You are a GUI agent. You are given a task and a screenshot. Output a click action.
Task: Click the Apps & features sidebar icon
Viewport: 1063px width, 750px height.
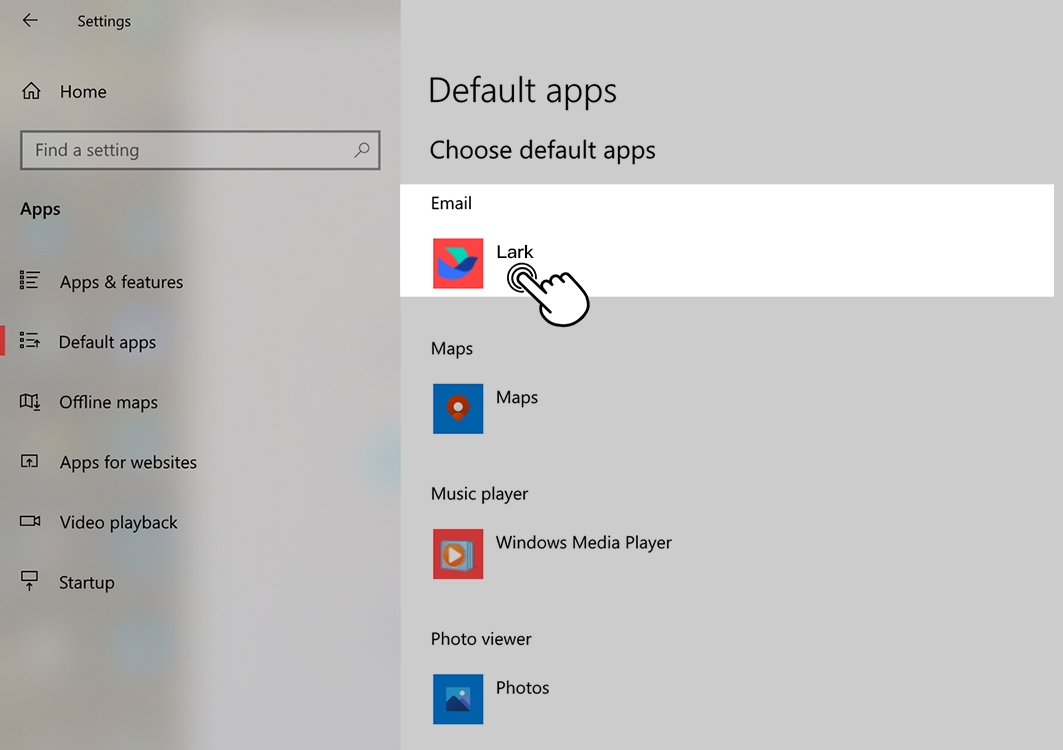31,282
